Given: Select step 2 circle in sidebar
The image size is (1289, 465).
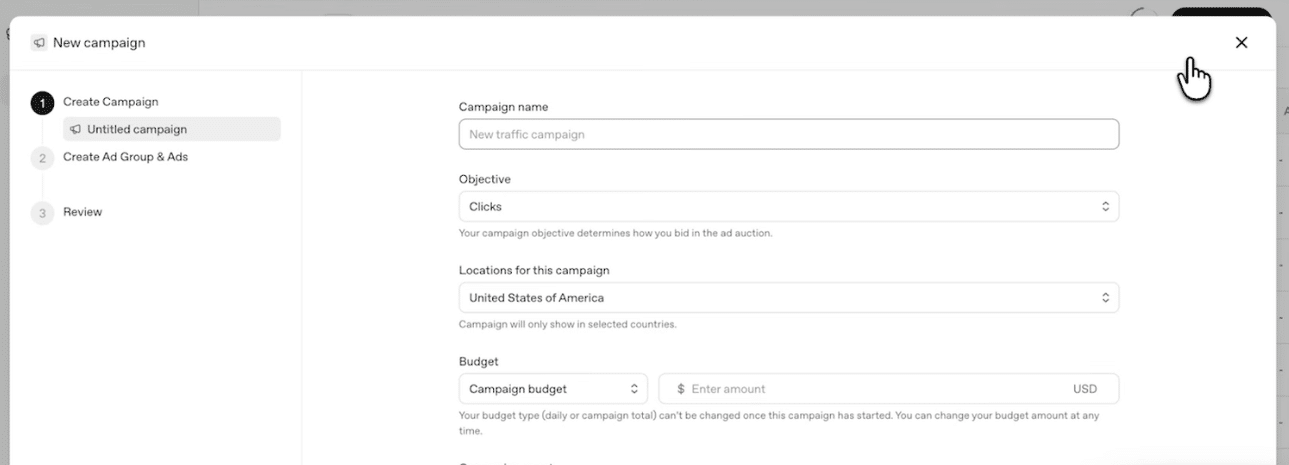Looking at the screenshot, I should point(42,158).
